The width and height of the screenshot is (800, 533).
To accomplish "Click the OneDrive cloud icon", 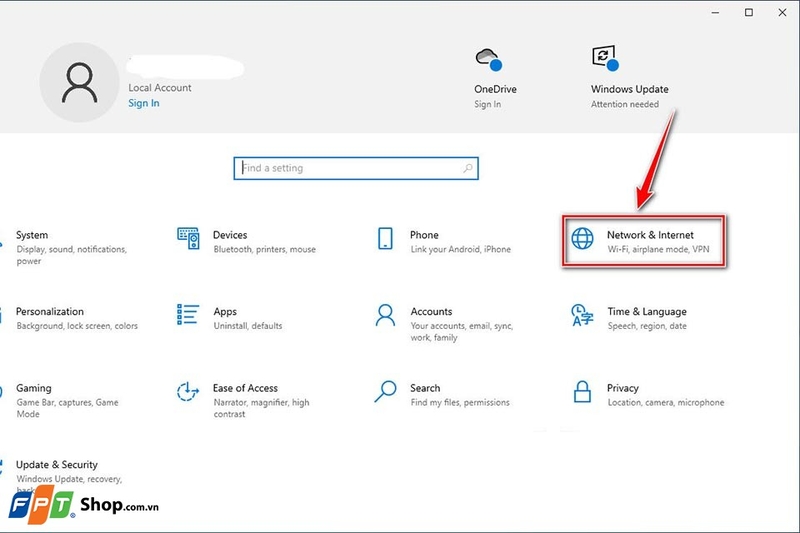I will [489, 59].
